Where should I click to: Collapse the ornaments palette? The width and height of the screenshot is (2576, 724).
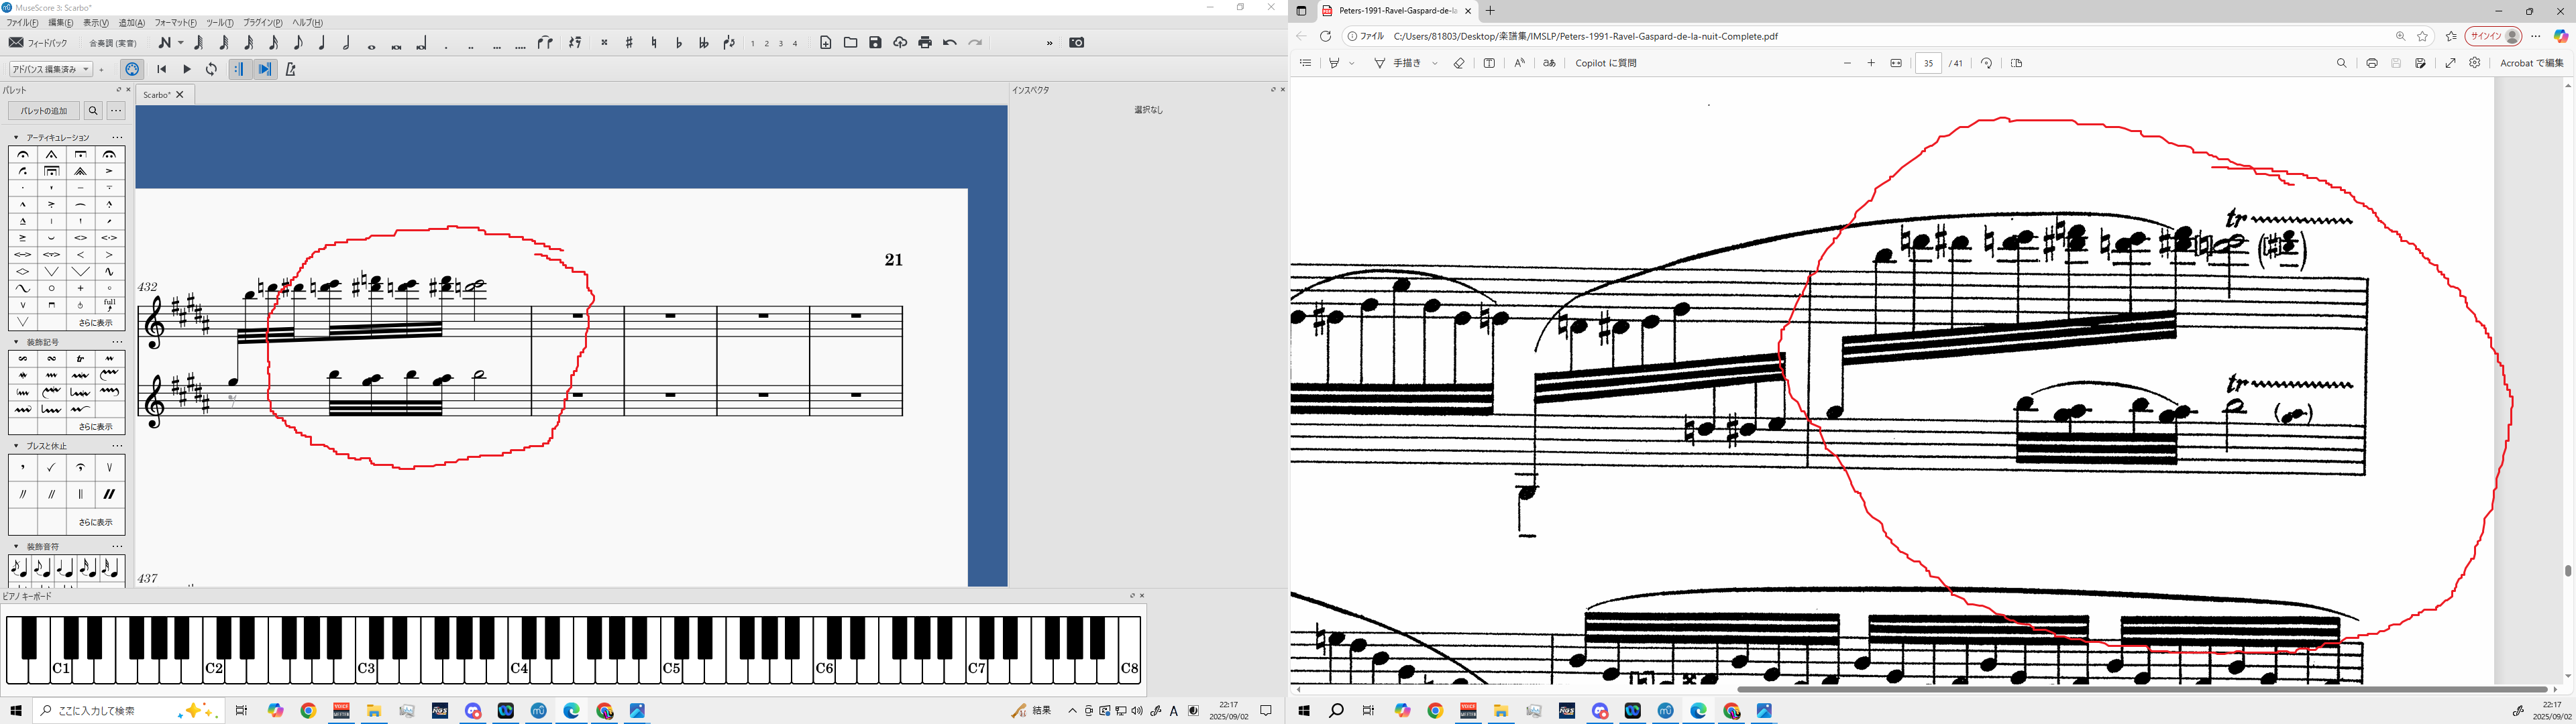(x=16, y=342)
